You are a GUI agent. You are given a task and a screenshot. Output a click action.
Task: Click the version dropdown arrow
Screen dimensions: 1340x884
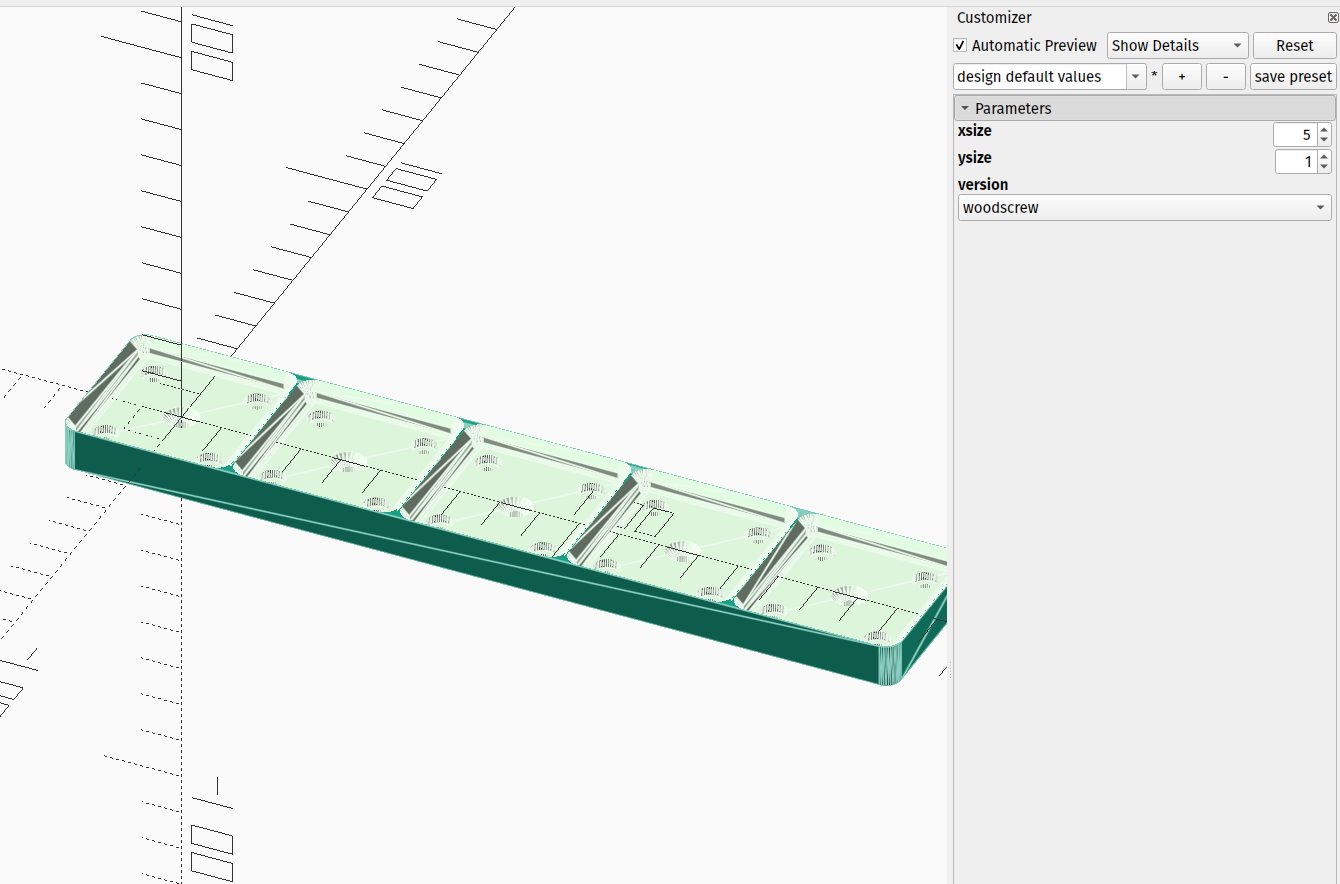pyautogui.click(x=1320, y=207)
